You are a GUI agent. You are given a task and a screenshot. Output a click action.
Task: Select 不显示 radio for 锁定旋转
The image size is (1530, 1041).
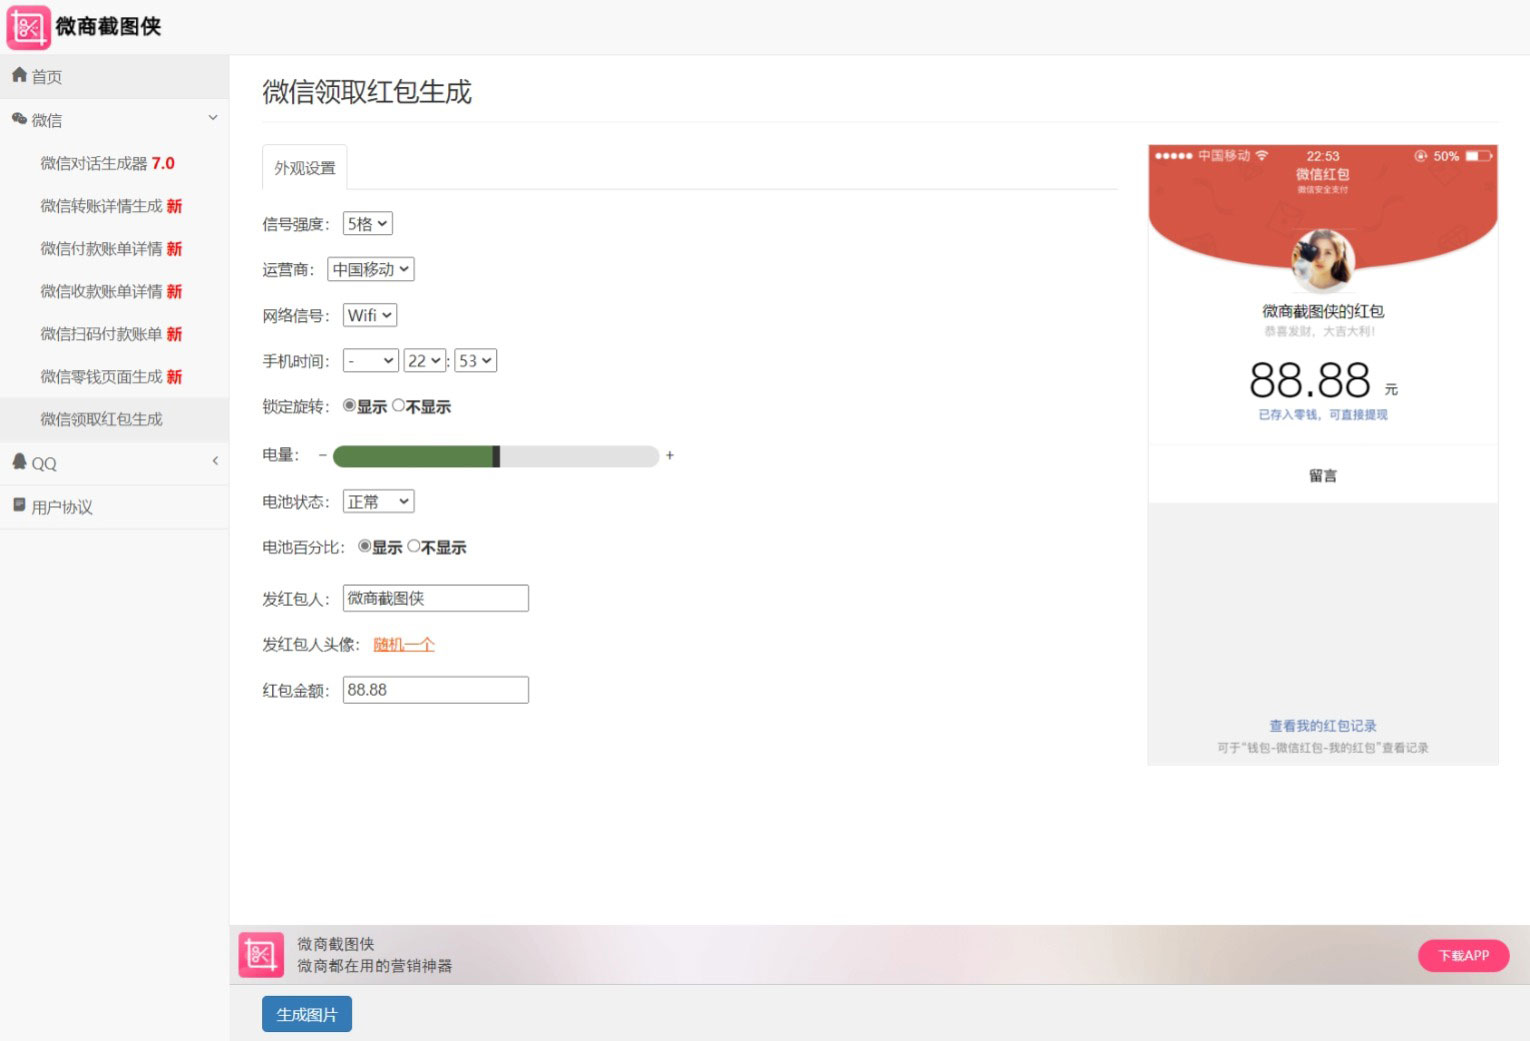tap(398, 405)
